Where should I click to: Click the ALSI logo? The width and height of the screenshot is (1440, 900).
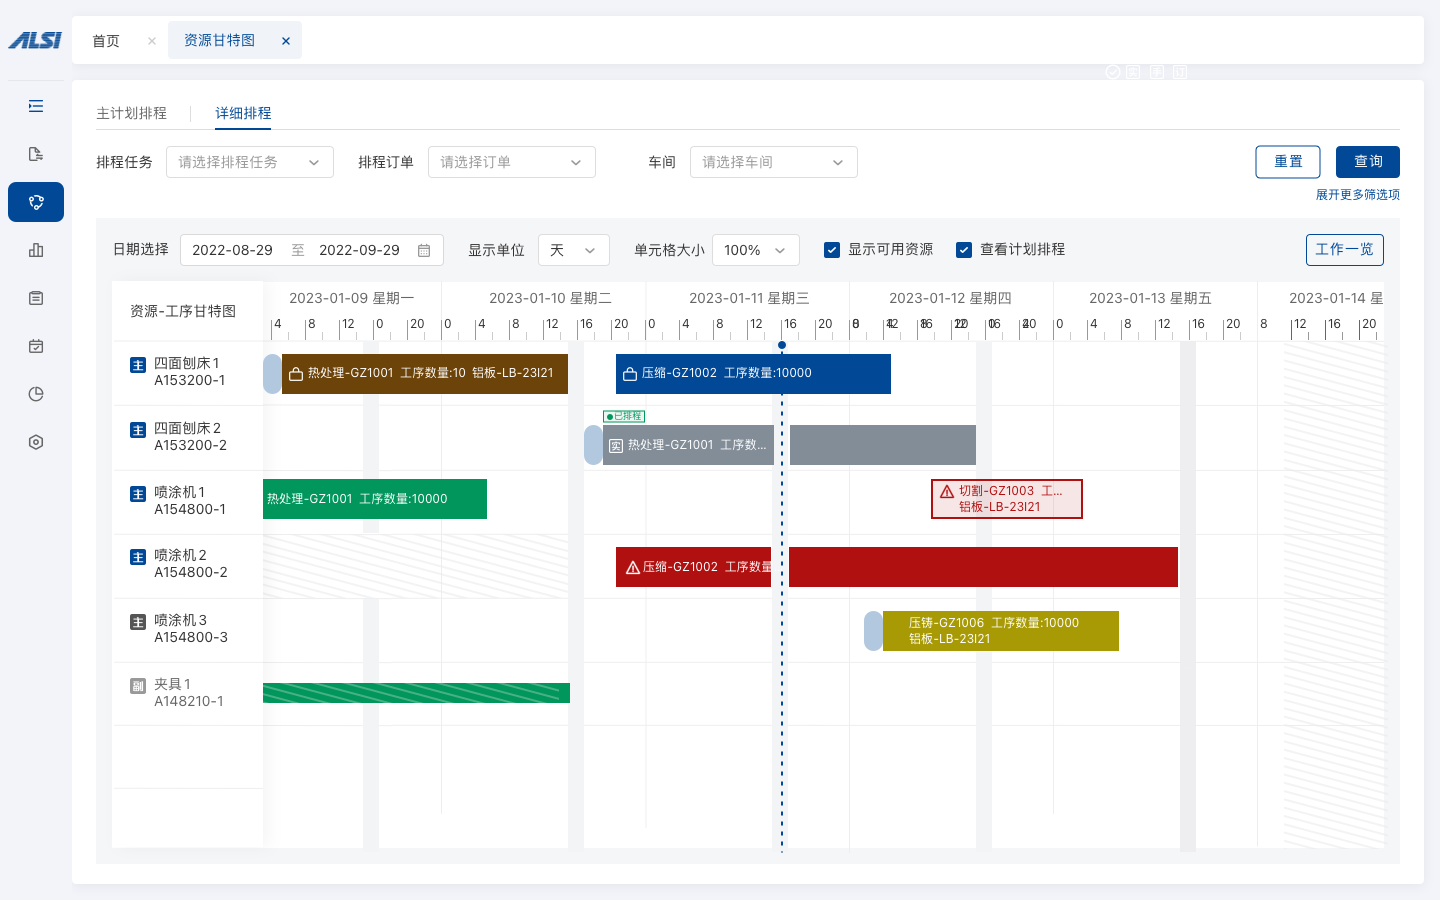35,40
